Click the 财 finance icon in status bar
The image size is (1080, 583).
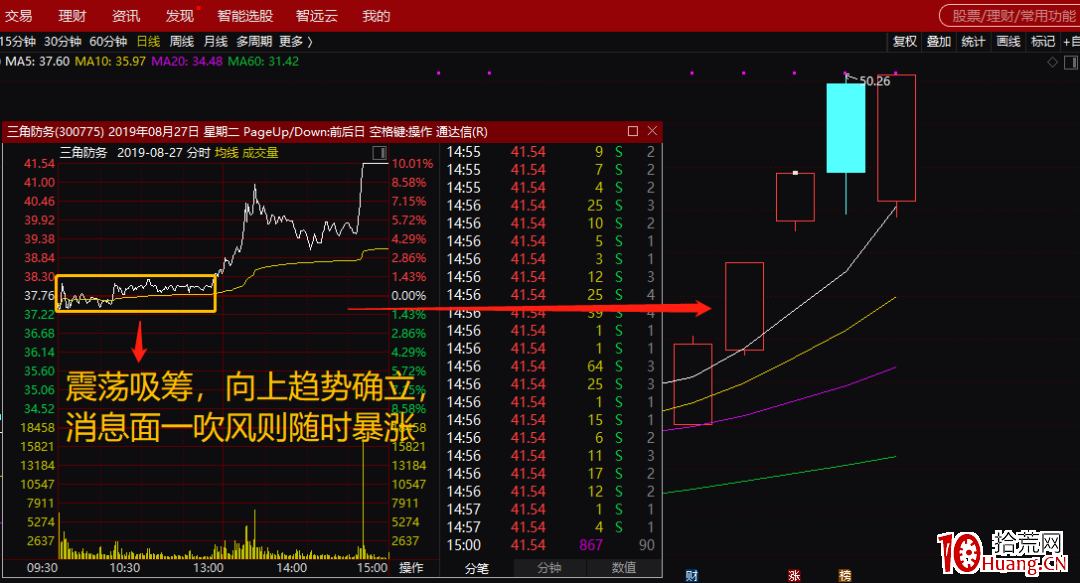pyautogui.click(x=692, y=573)
